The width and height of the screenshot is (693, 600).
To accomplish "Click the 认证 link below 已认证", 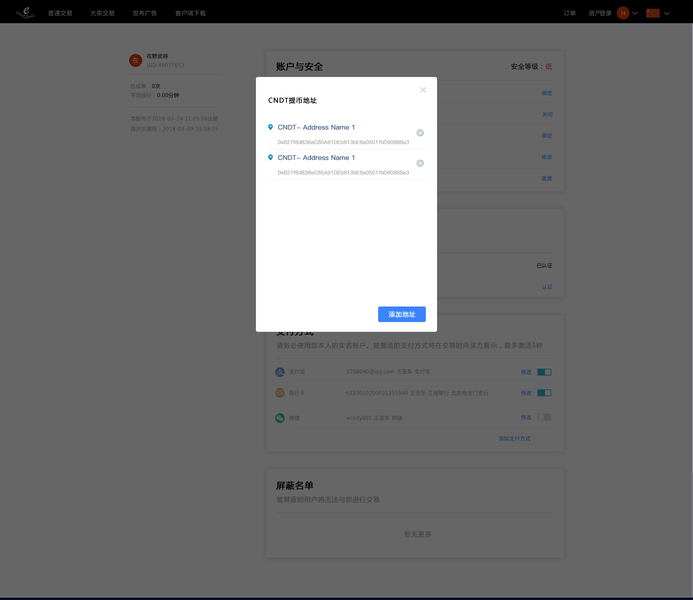I will pos(547,287).
